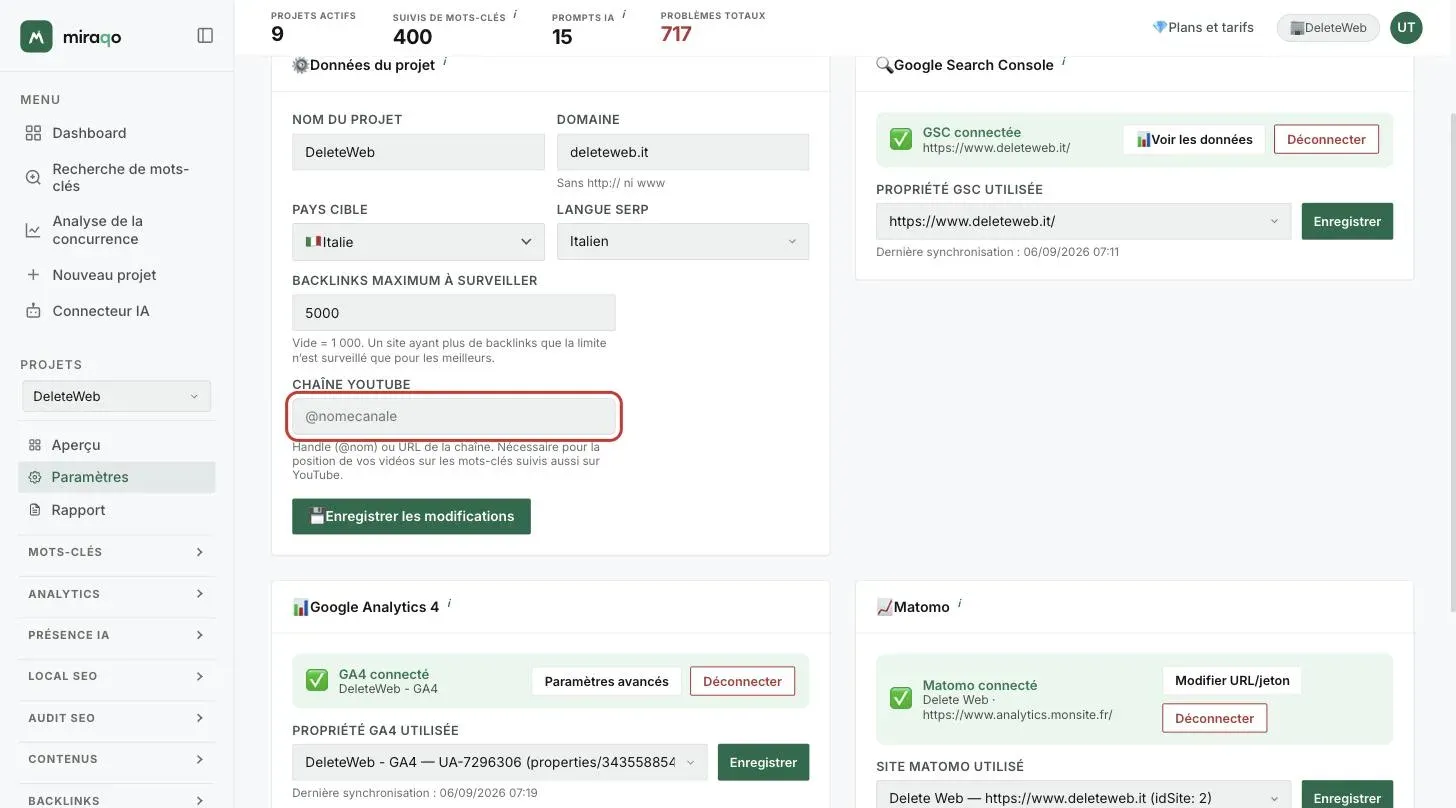Click the info icon beside Matomo
1456x808 pixels.
pos(959,604)
